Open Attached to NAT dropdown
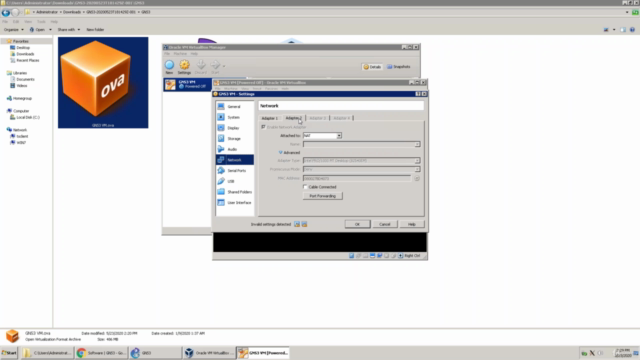 [x=322, y=136]
